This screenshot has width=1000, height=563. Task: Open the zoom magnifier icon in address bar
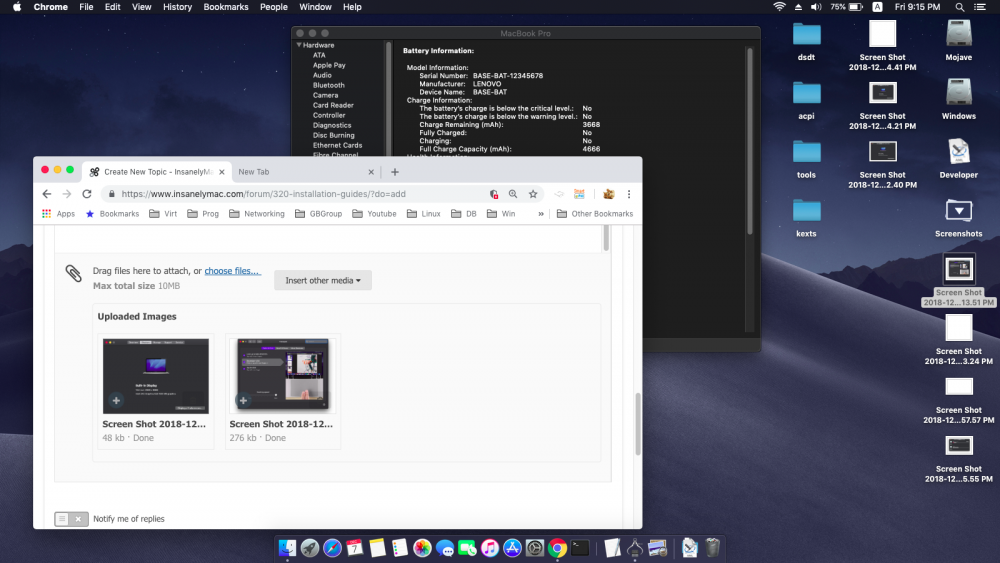point(513,194)
